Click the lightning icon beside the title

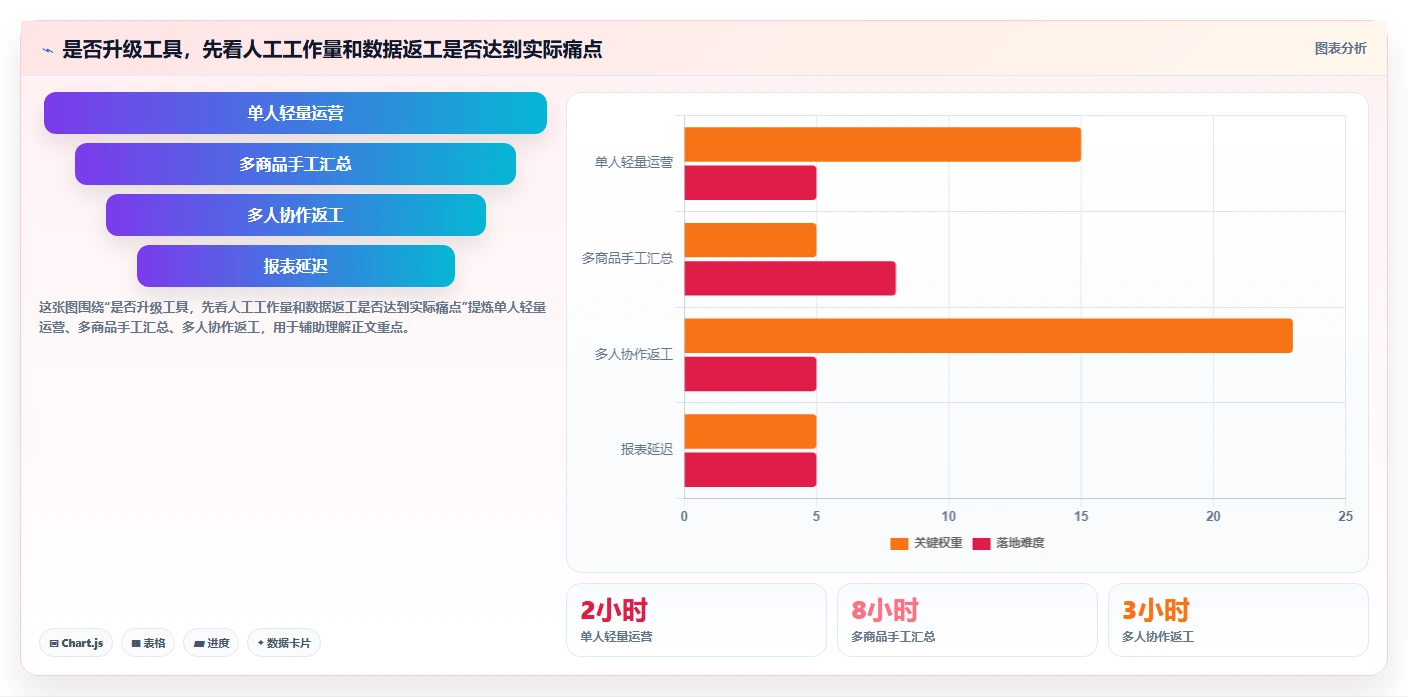coord(47,50)
